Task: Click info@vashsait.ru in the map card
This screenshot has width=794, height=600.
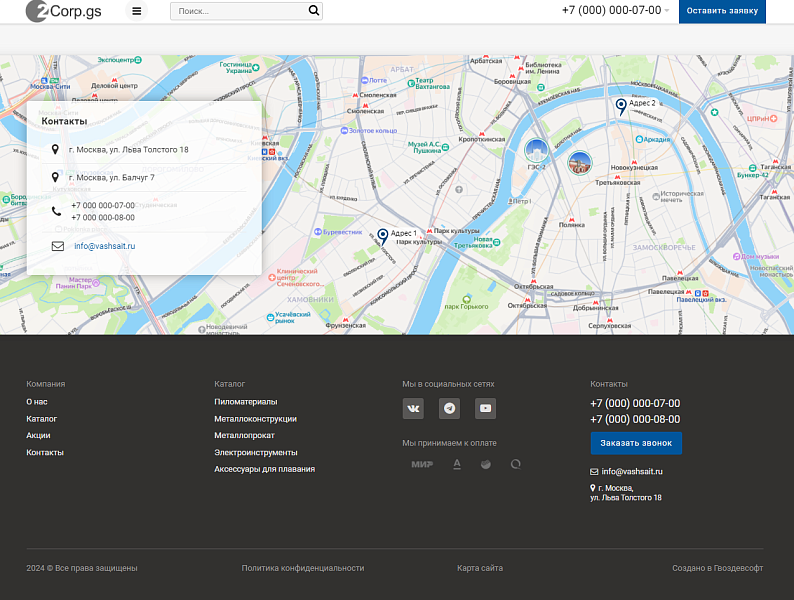Action: [104, 246]
